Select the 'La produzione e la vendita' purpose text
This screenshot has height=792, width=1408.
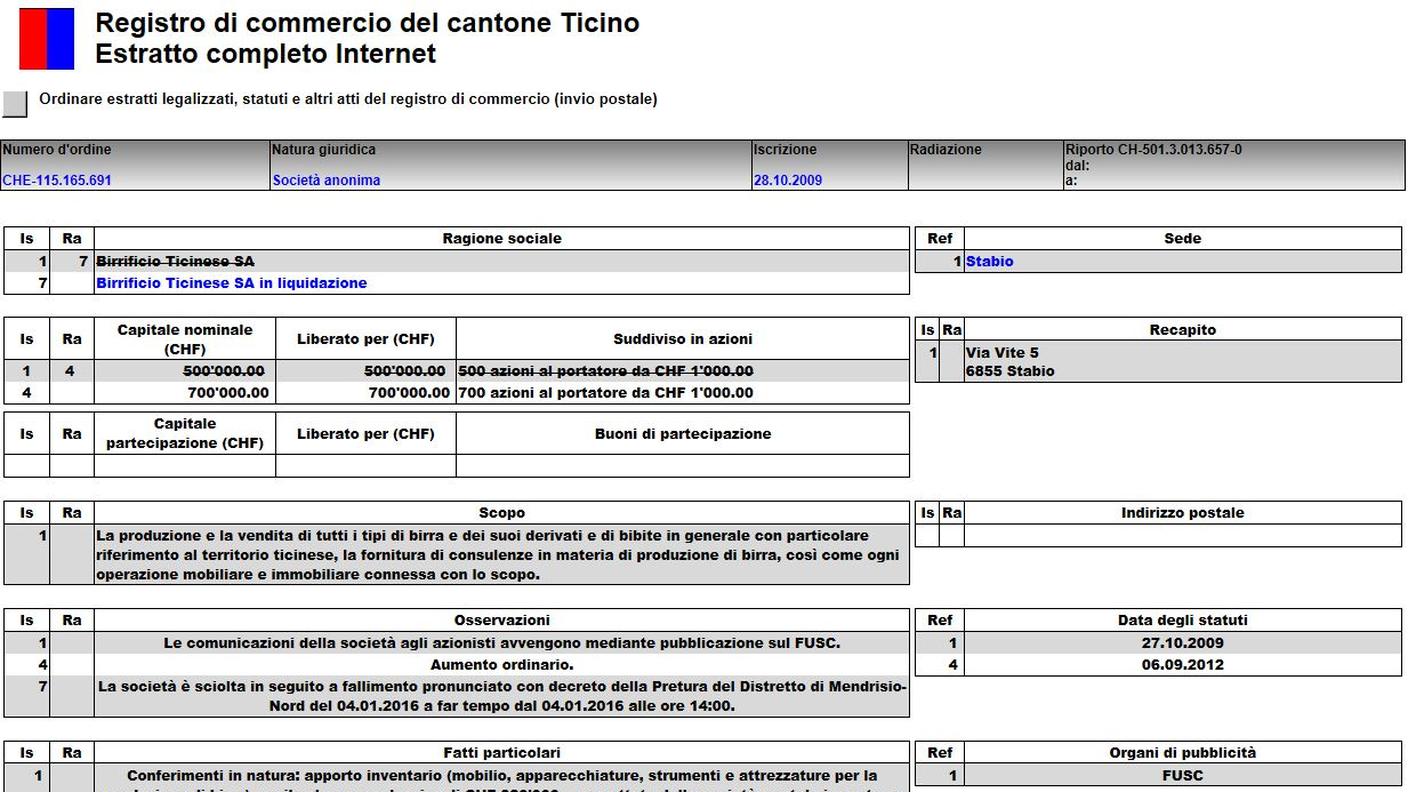point(497,555)
